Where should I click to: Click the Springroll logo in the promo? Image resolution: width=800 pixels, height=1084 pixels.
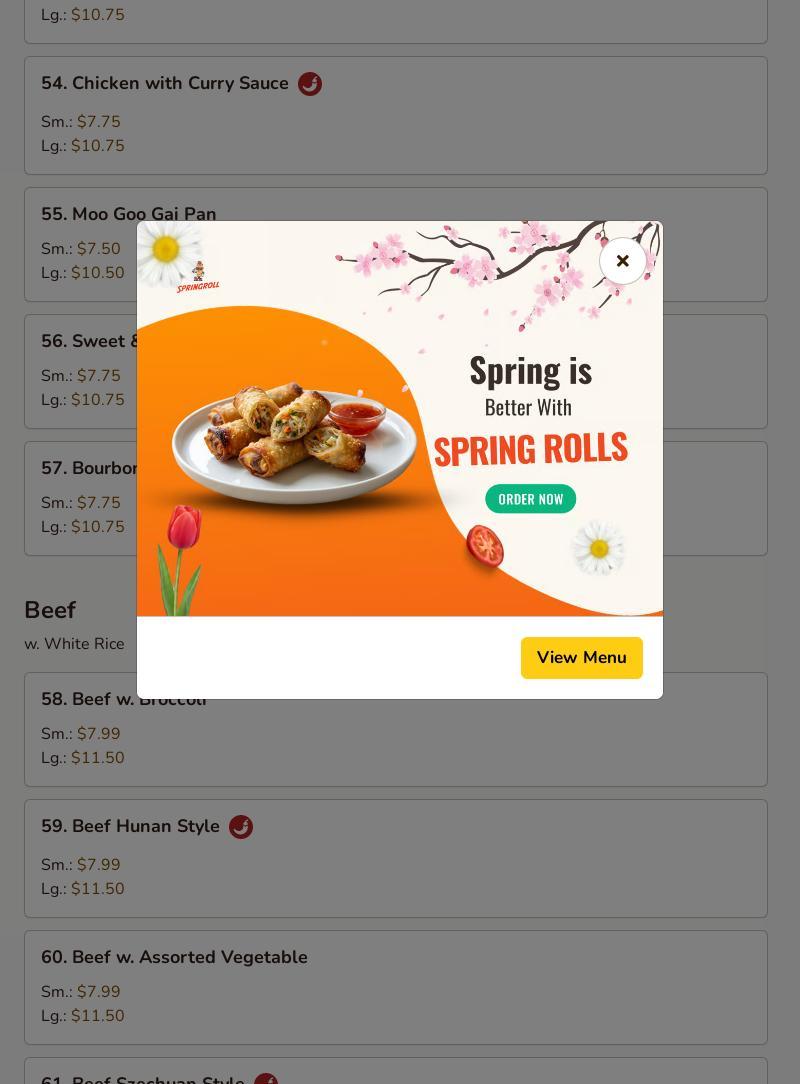[x=198, y=277]
